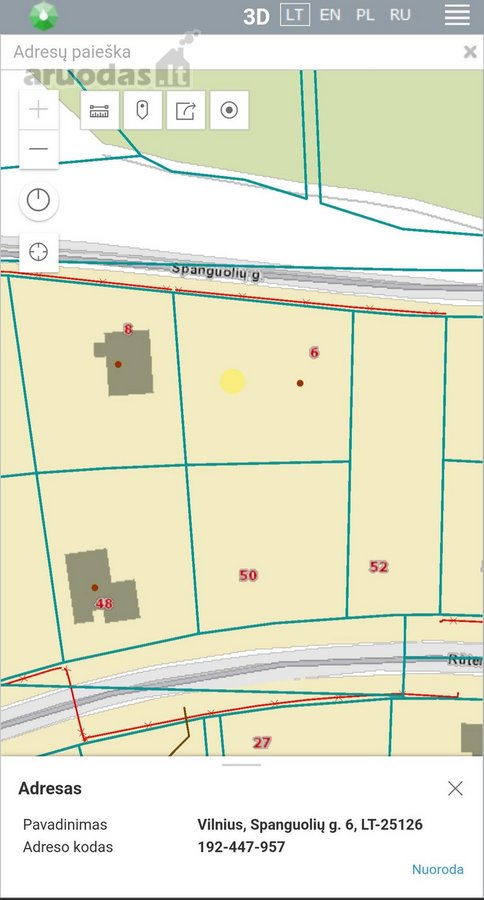484x900 pixels.
Task: Switch language to RU
Action: [x=400, y=15]
